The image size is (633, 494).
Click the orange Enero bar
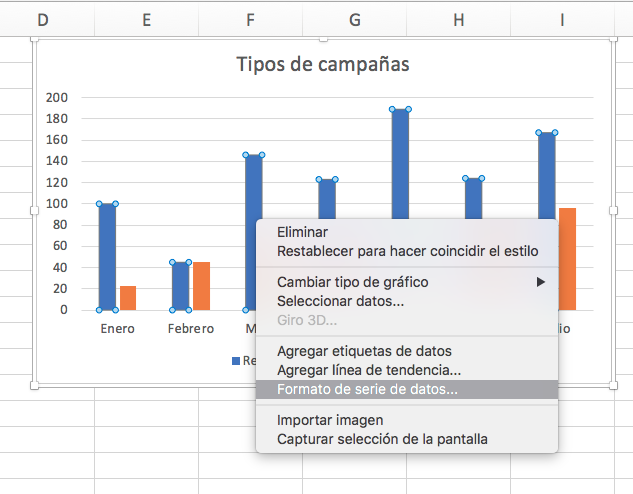click(128, 298)
